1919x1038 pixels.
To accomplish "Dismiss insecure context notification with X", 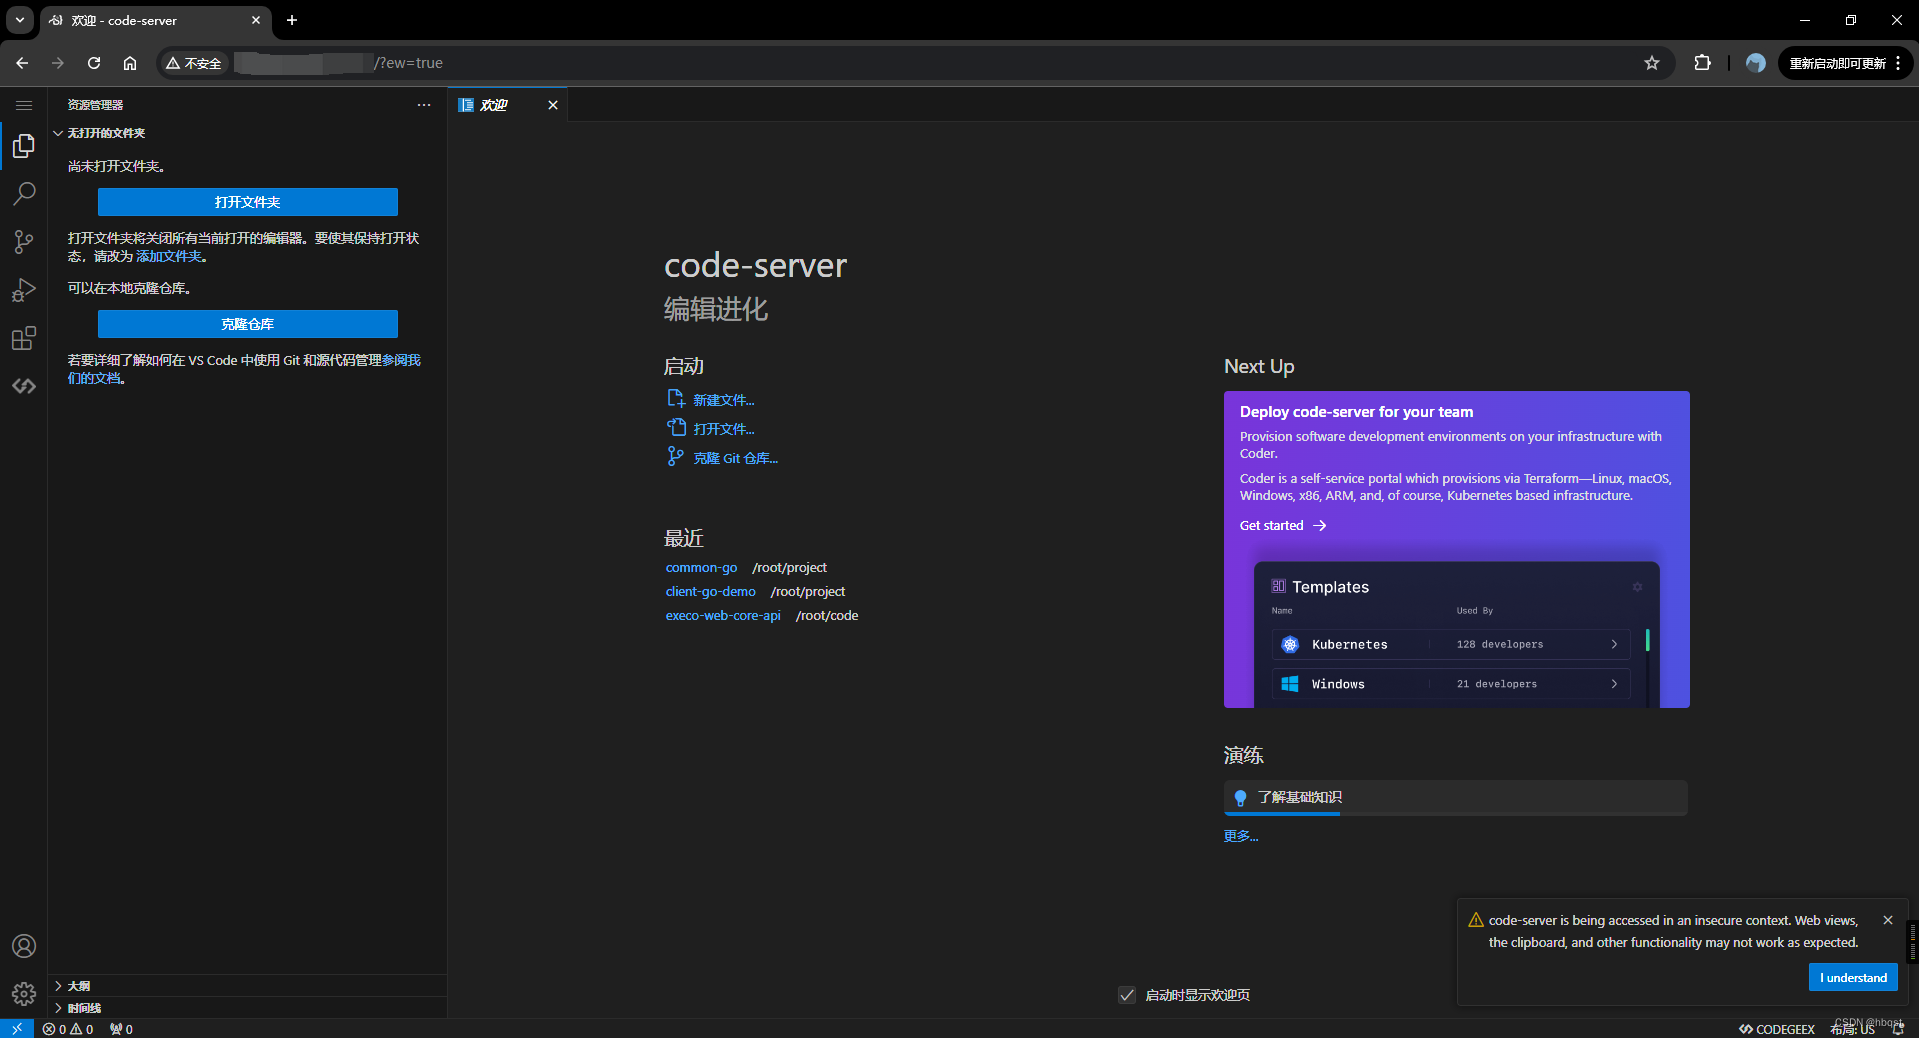I will click(1888, 920).
